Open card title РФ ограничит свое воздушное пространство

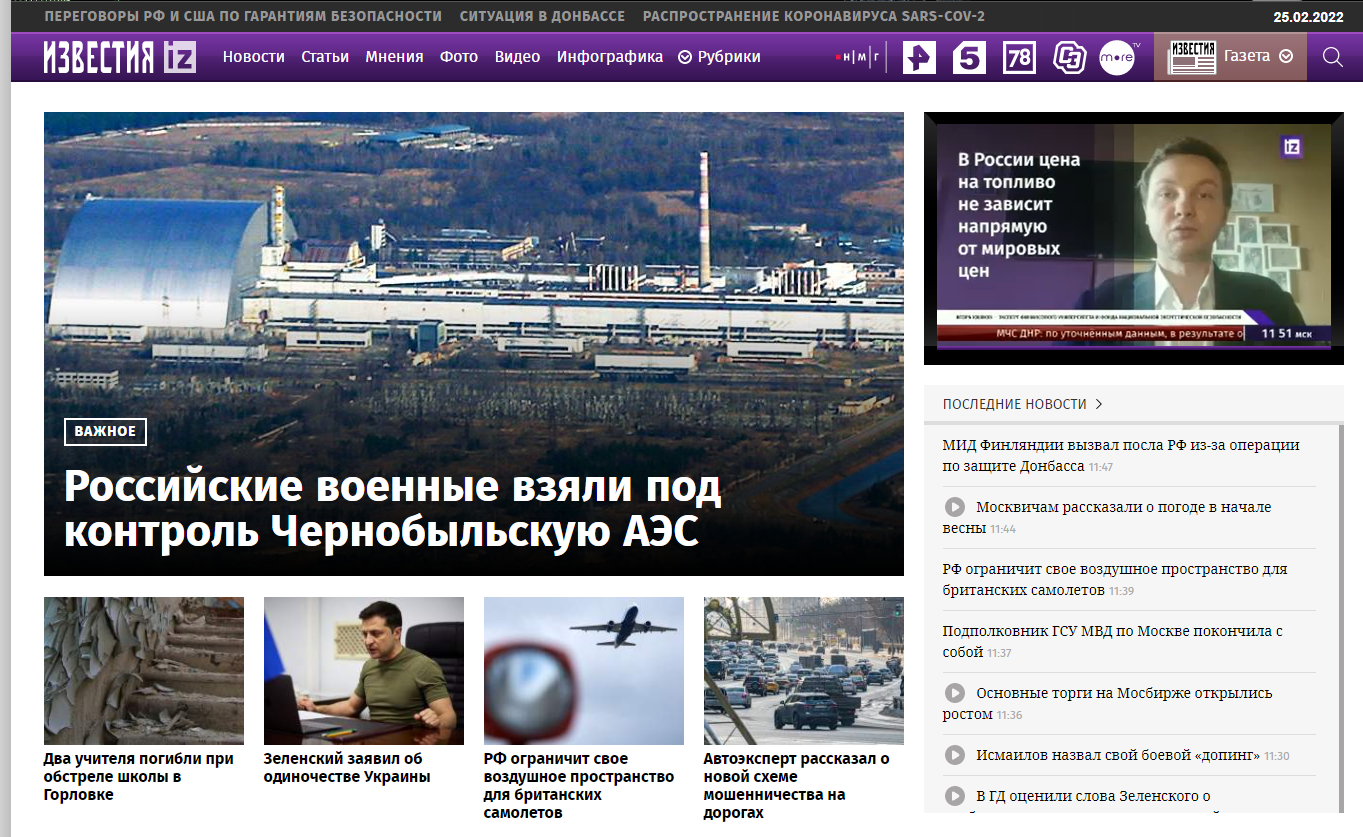[578, 785]
